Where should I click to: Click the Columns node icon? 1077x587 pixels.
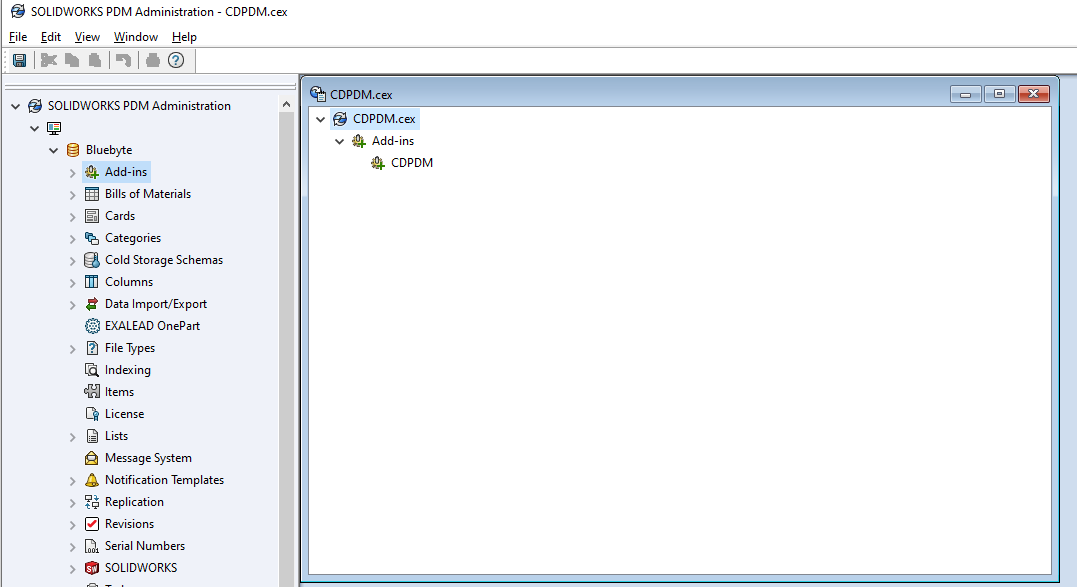click(91, 281)
